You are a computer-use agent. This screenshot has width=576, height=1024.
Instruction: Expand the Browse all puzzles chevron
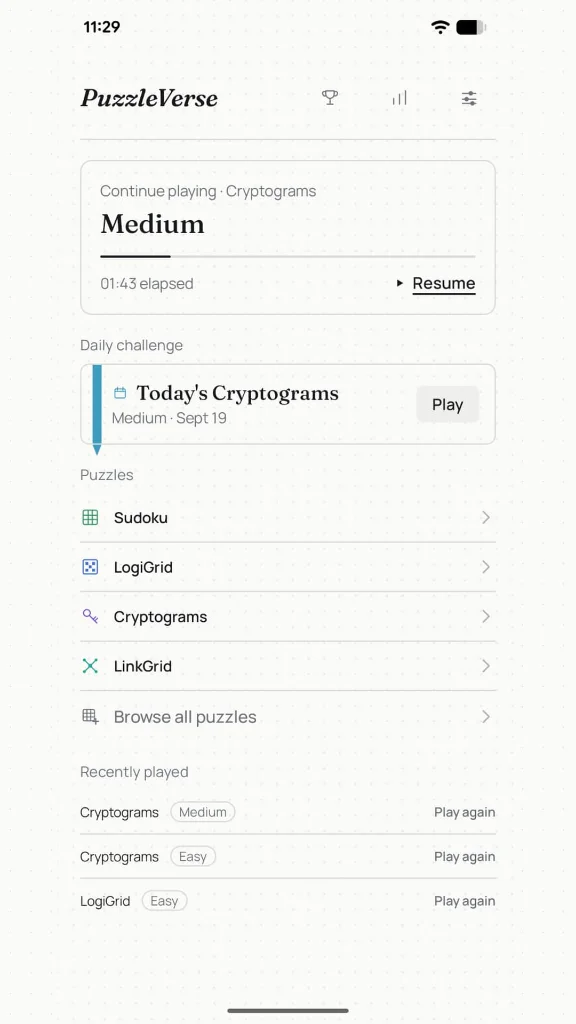tap(486, 716)
